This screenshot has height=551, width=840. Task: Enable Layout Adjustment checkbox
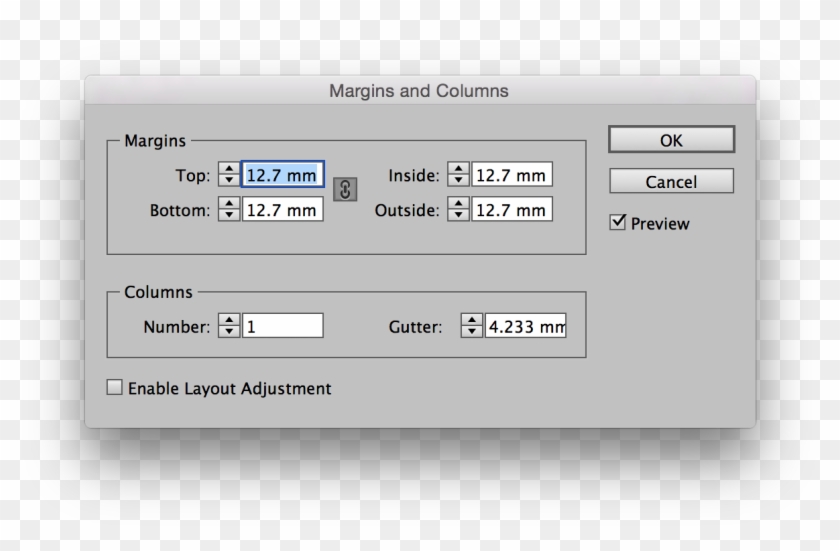tap(114, 387)
